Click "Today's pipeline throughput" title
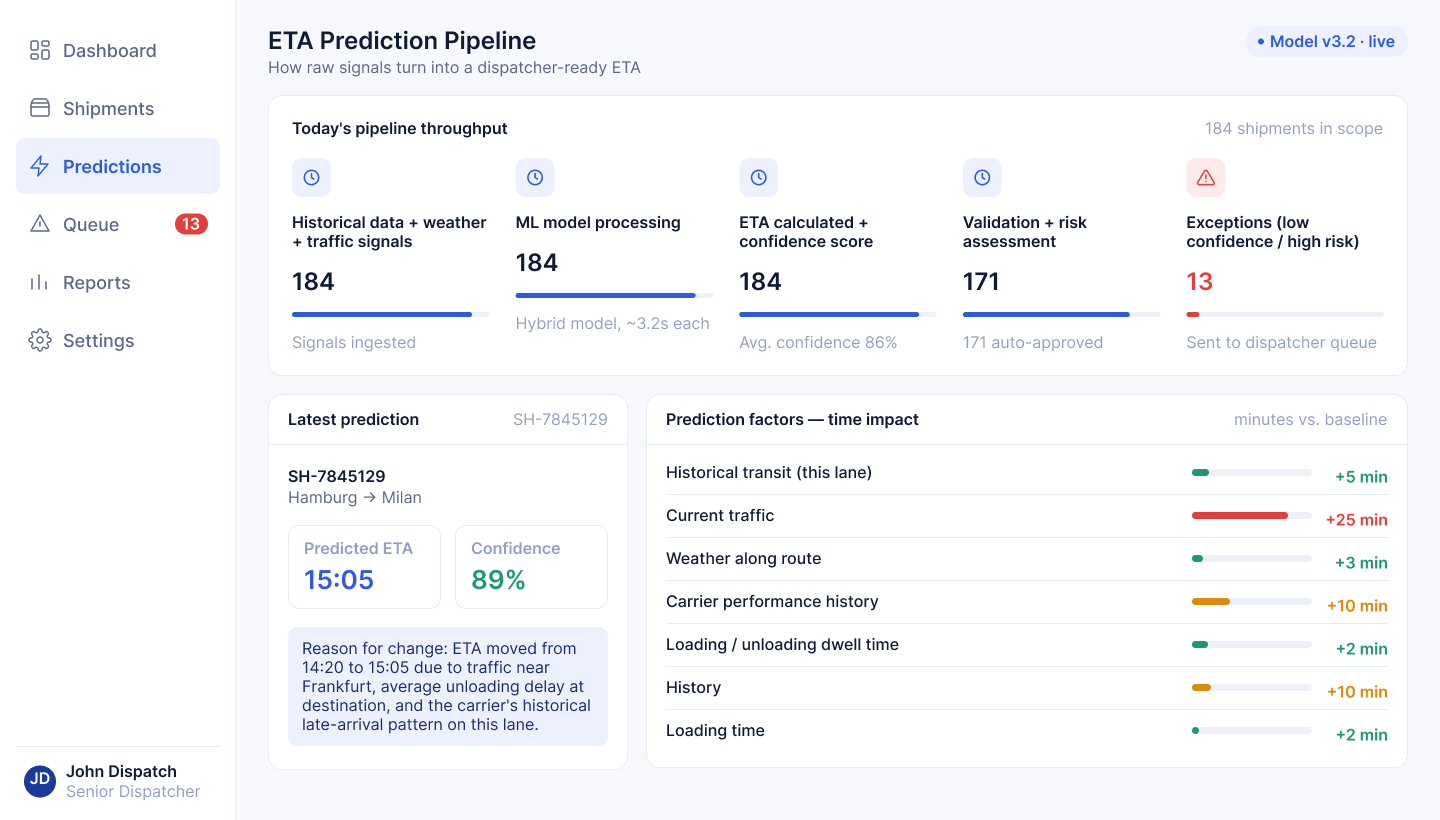 tap(400, 128)
